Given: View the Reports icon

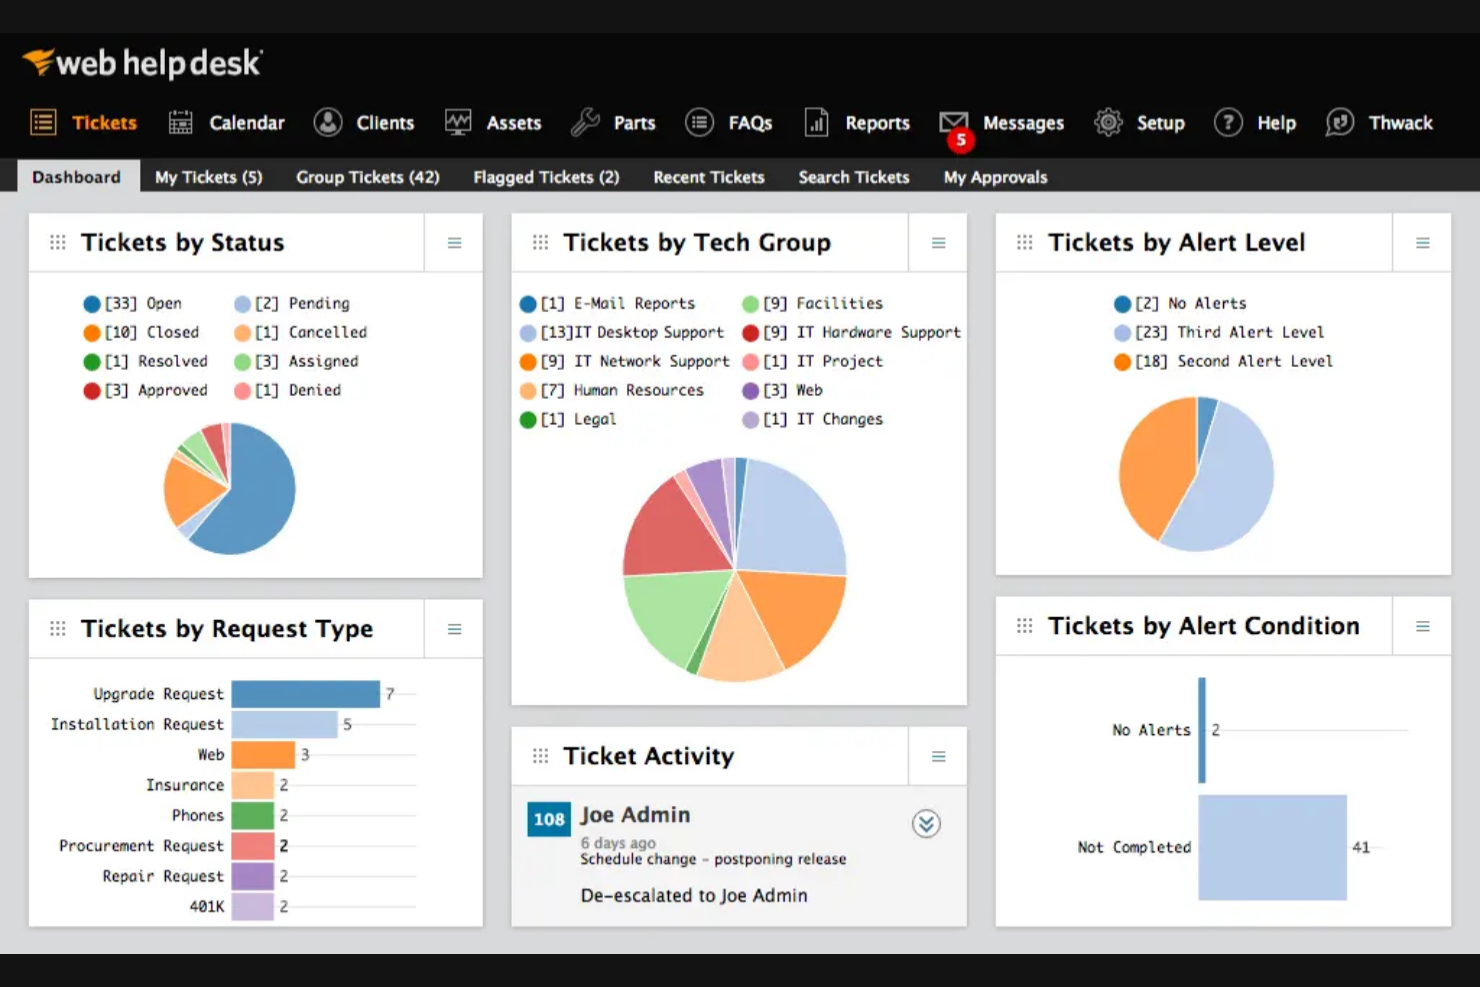Looking at the screenshot, I should pyautogui.click(x=816, y=122).
